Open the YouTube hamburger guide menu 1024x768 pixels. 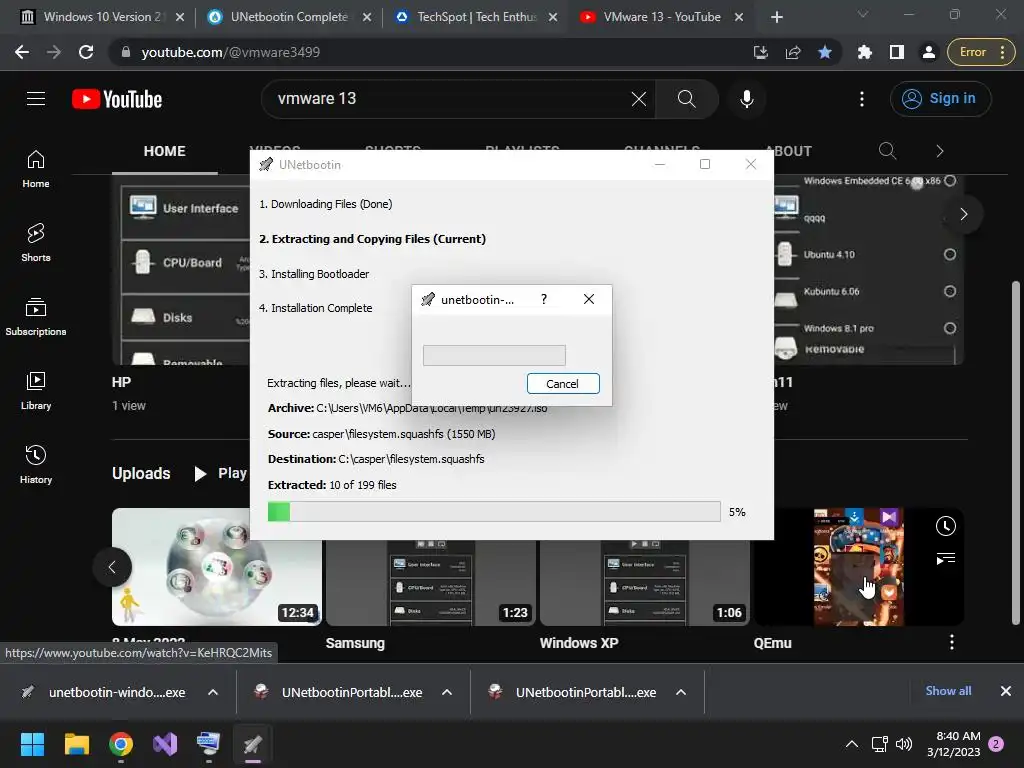tap(36, 99)
